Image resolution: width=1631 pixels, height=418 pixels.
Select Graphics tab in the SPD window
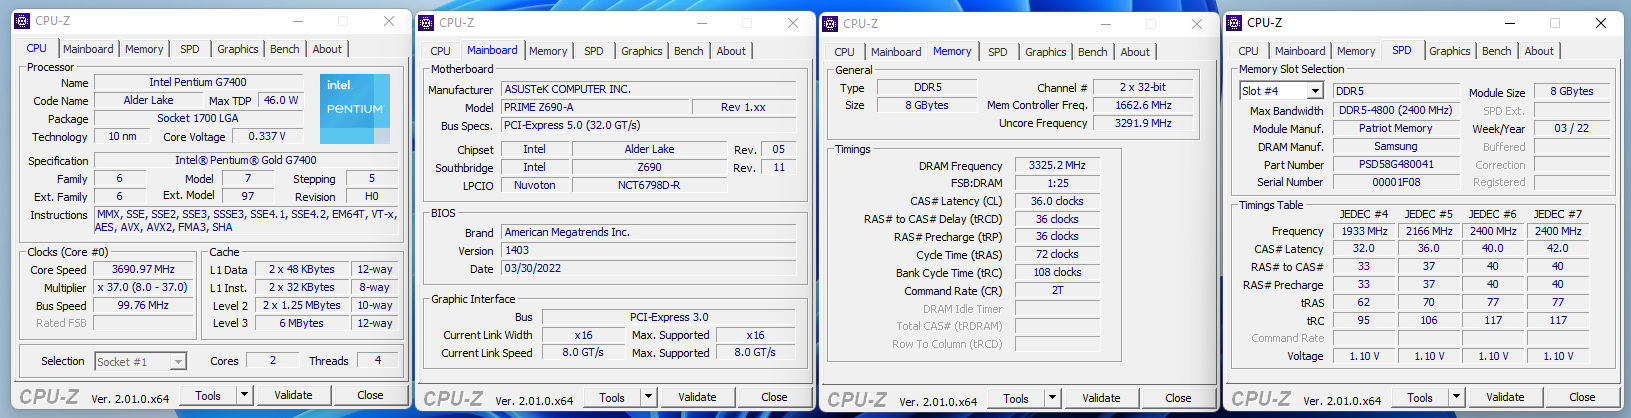[x=1450, y=51]
